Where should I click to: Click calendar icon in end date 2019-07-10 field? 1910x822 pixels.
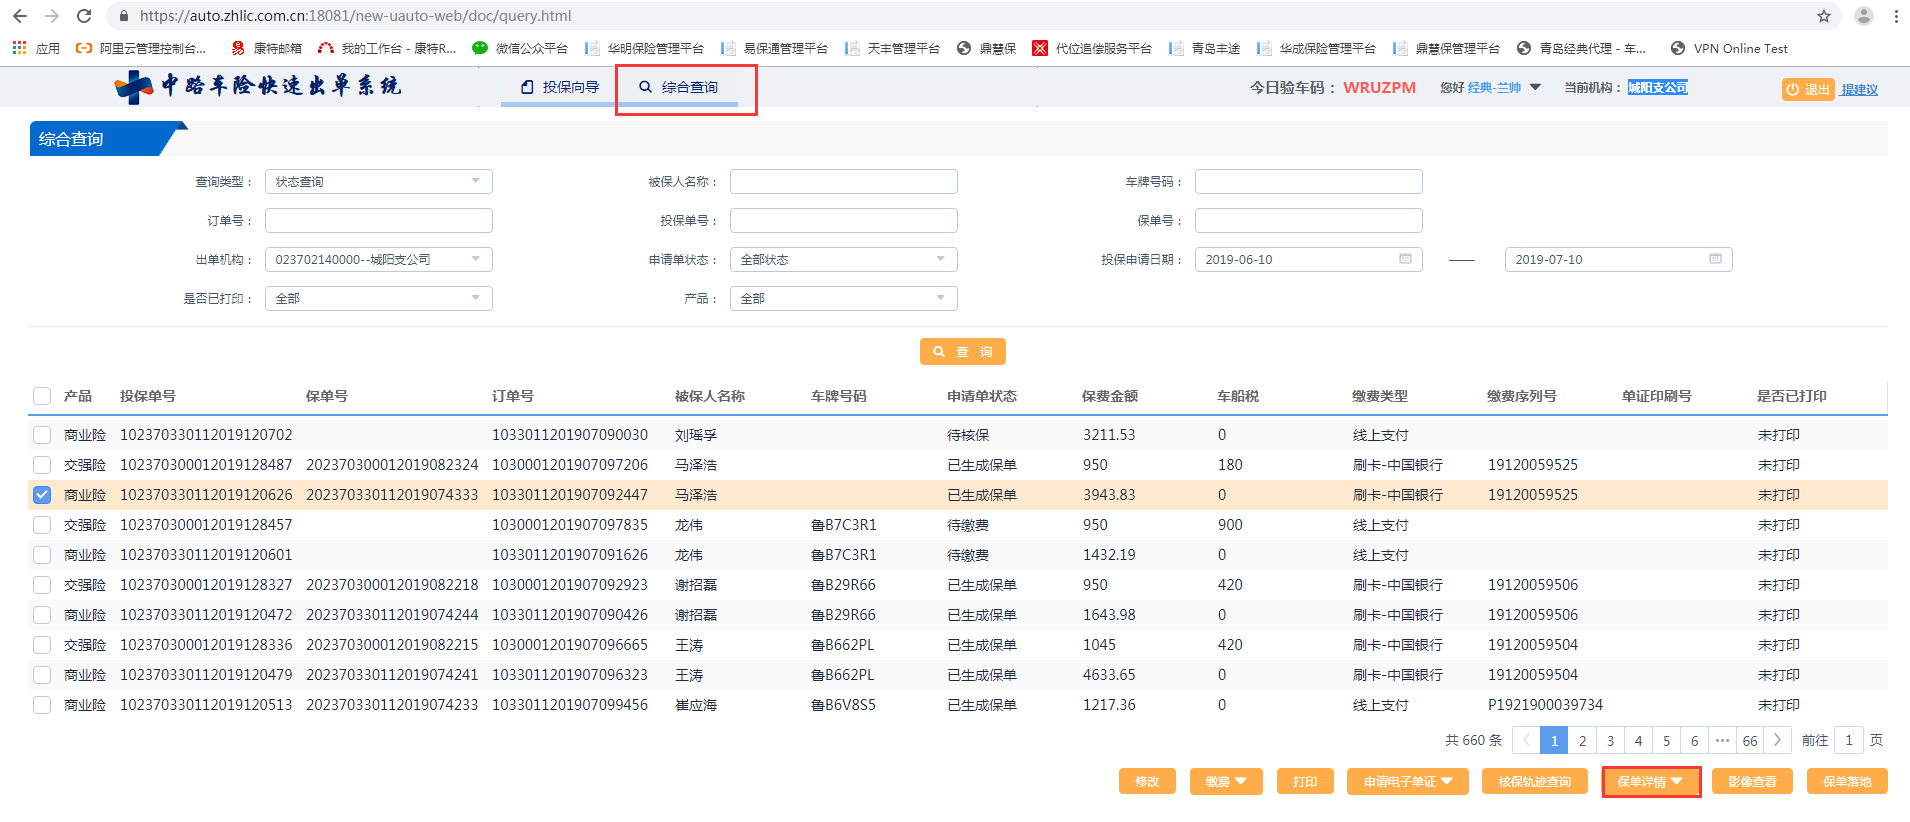(x=1715, y=259)
